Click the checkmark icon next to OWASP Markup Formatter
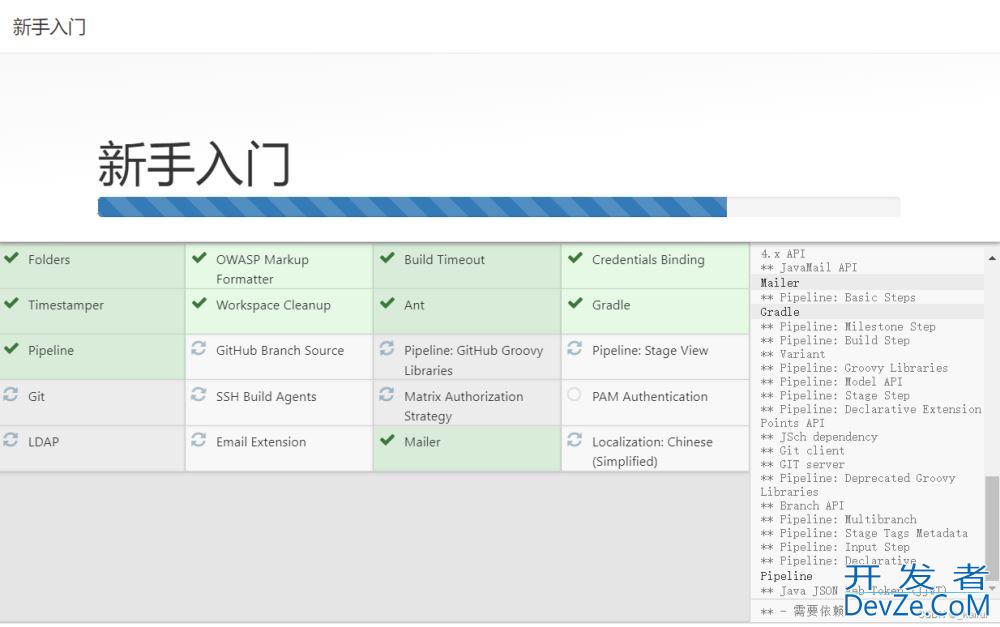1000x627 pixels. (x=199, y=258)
